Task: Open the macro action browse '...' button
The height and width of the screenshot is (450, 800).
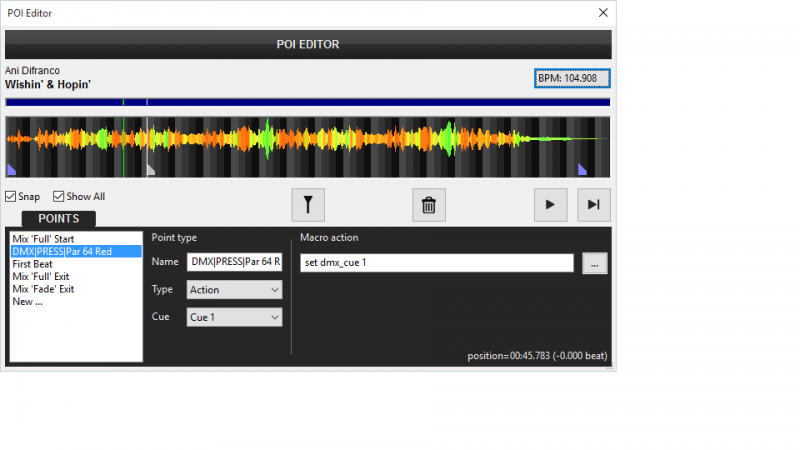Action: point(594,263)
